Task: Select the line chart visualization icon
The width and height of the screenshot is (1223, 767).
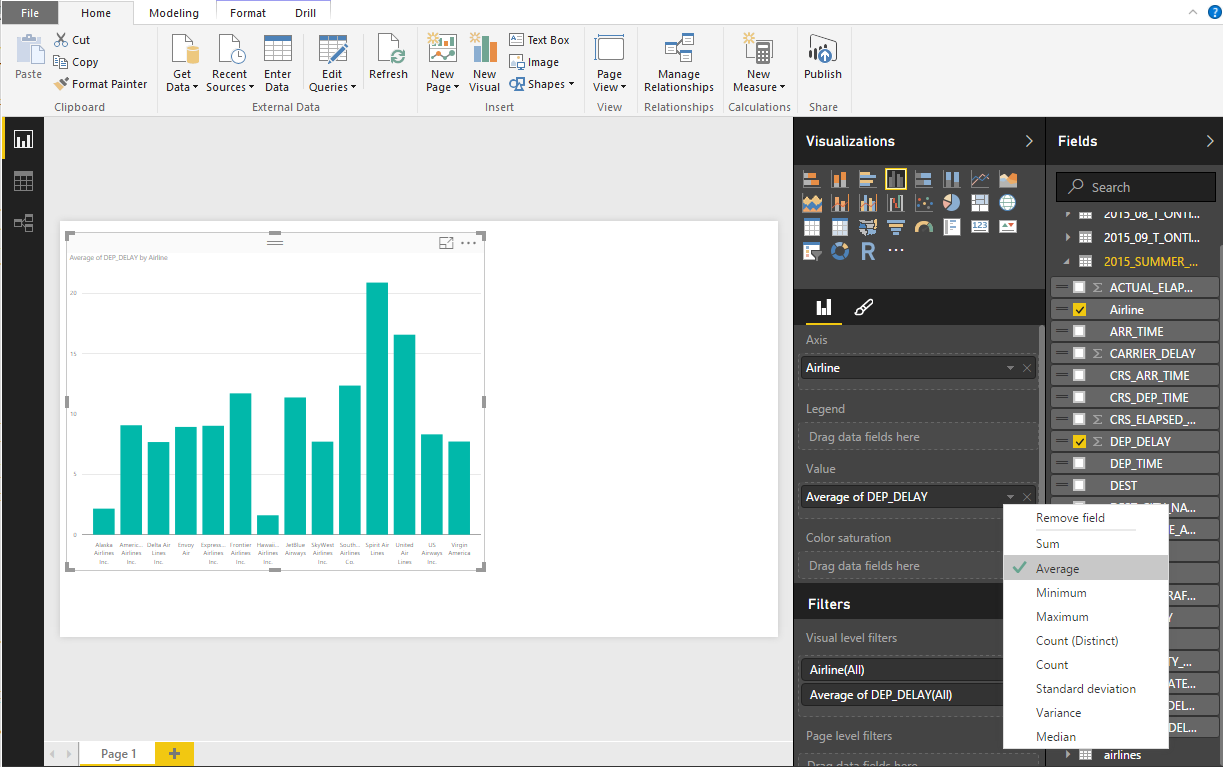Action: (x=979, y=178)
